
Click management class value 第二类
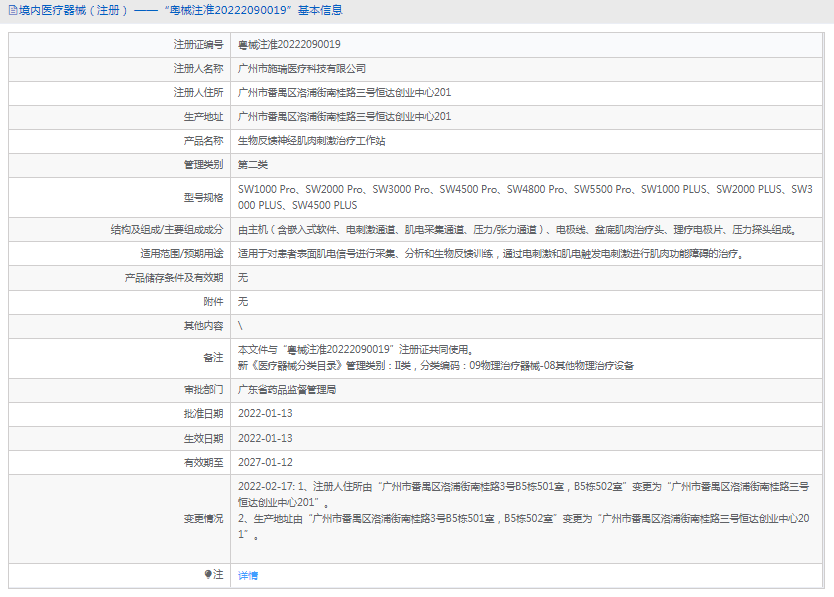pos(253,165)
